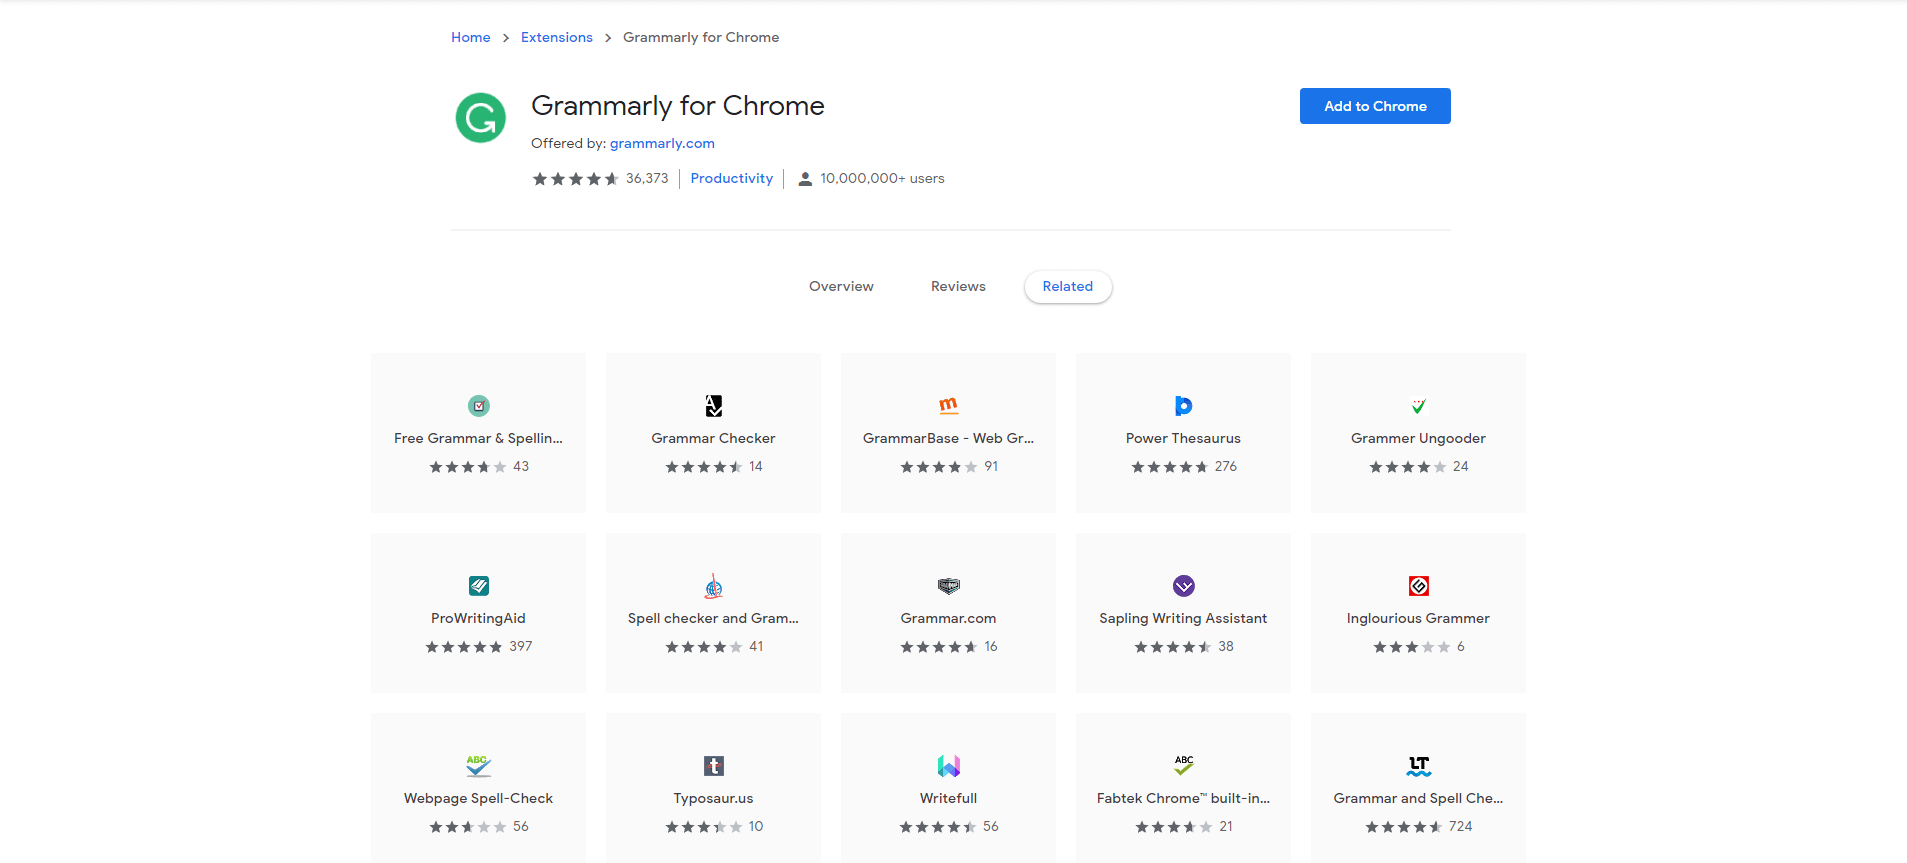1907x863 pixels.
Task: Click the Typosaur.us title text
Action: (713, 798)
